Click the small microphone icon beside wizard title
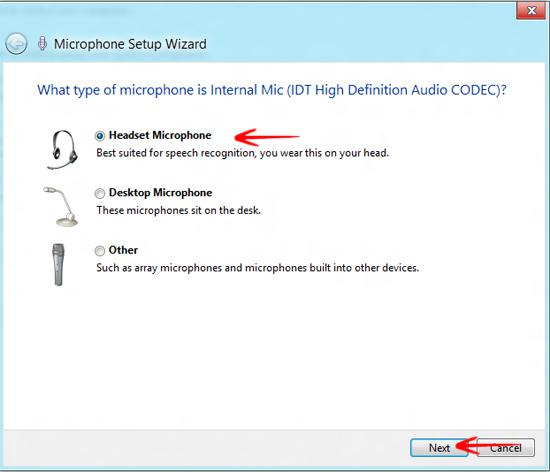The image size is (550, 472). click(x=42, y=43)
